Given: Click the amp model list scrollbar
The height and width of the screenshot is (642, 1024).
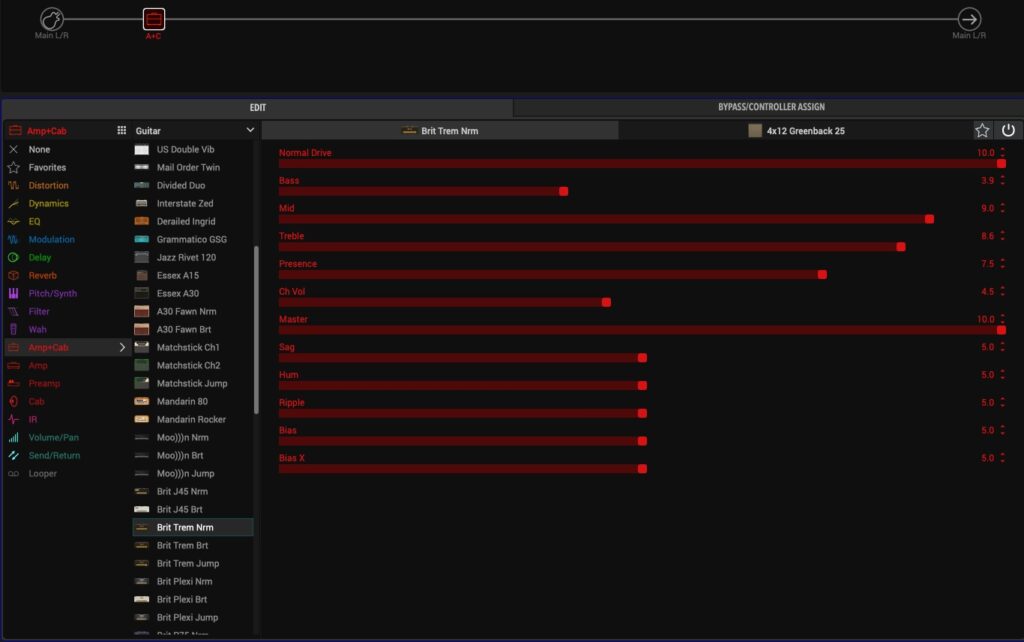Looking at the screenshot, I should pos(256,330).
